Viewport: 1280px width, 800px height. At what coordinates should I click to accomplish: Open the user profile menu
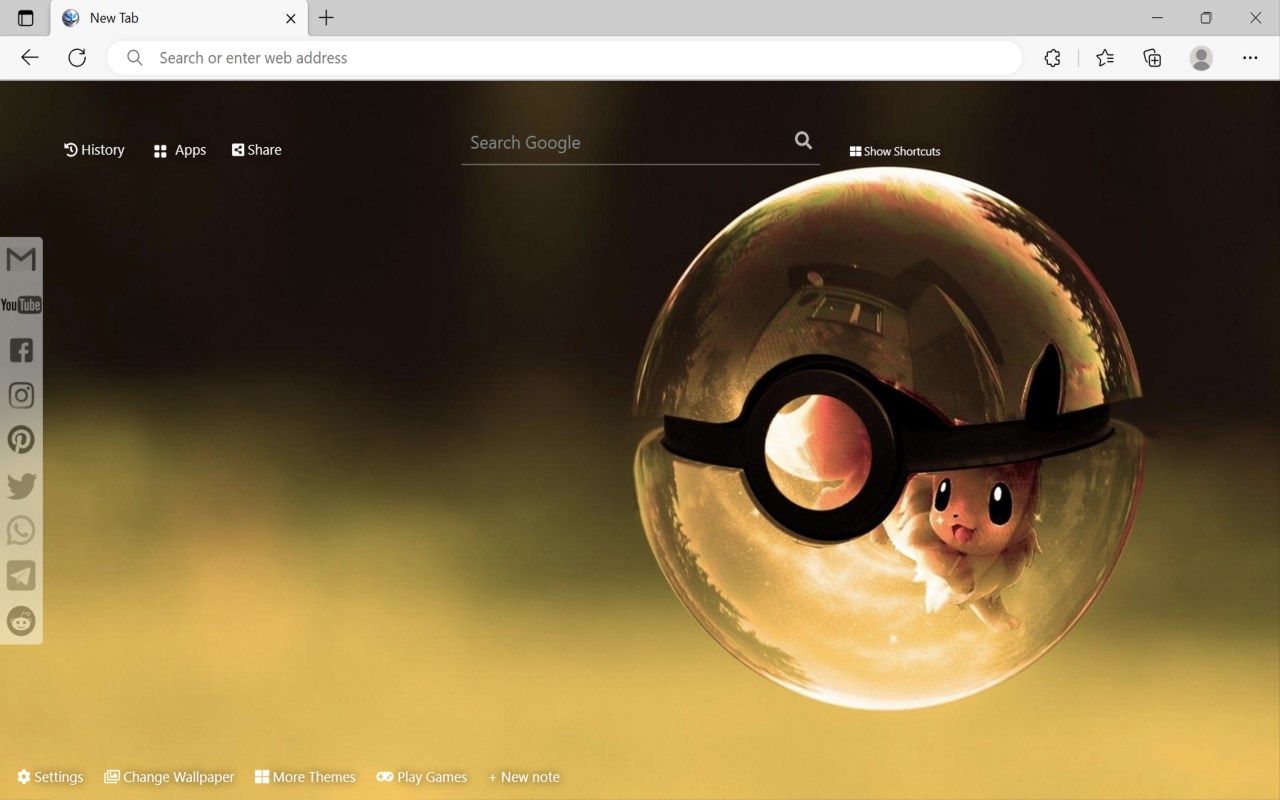pyautogui.click(x=1201, y=58)
